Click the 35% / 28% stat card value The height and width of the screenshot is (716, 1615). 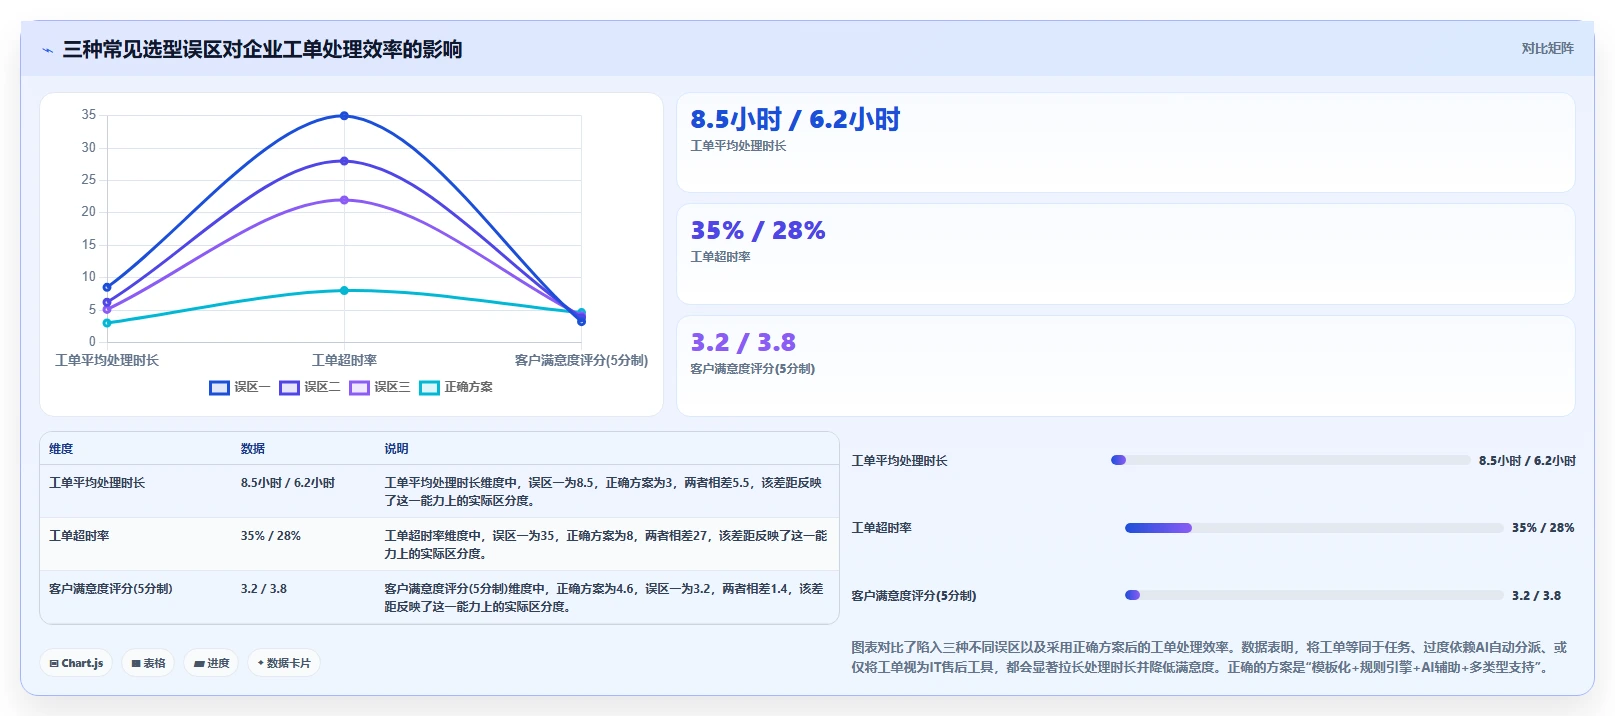[758, 230]
